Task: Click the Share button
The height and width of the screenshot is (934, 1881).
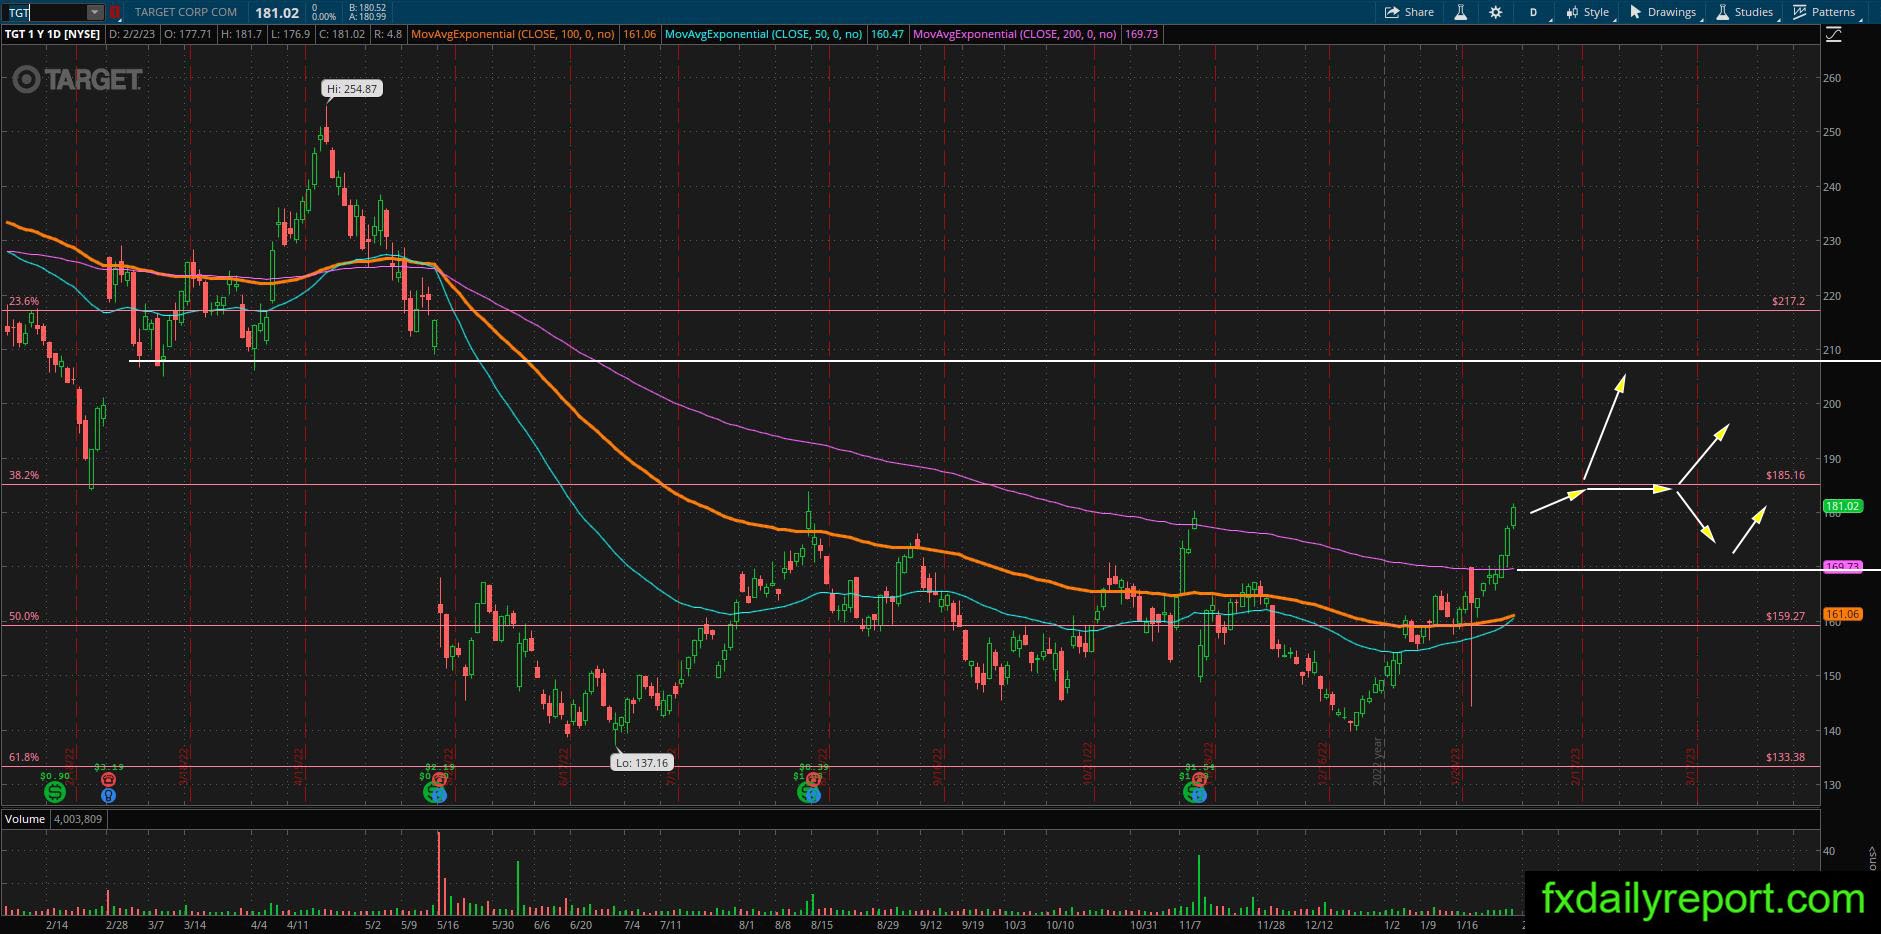Action: (x=1409, y=12)
